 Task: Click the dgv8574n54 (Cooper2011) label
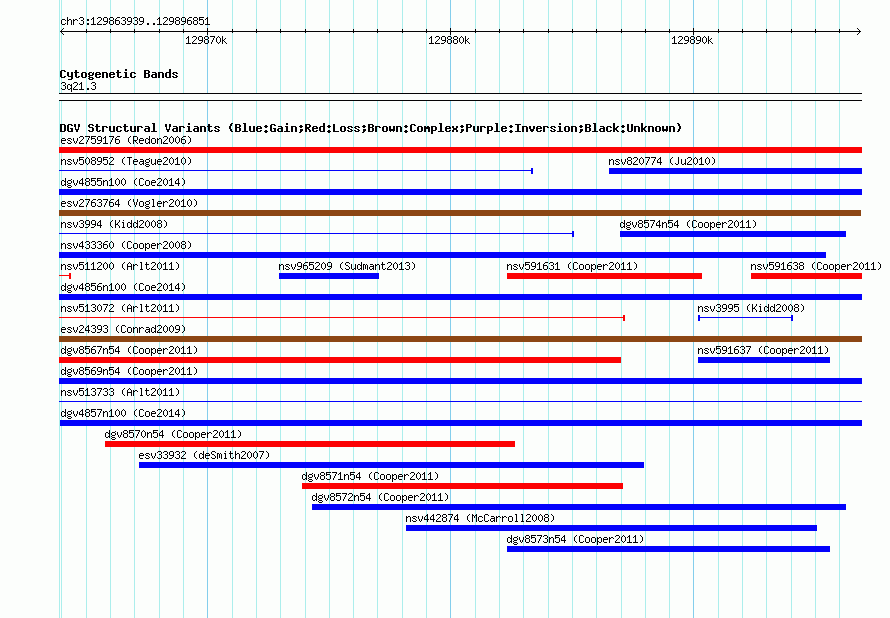point(688,224)
